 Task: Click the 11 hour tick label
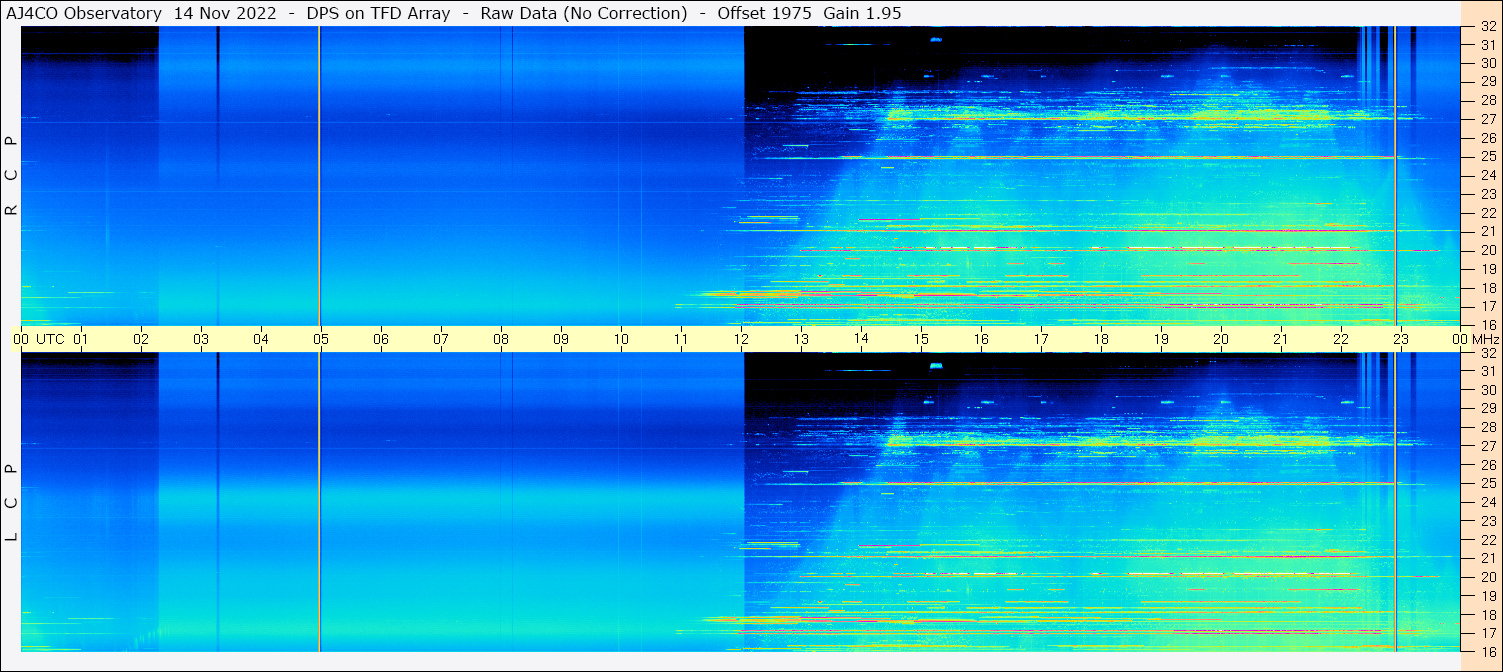[681, 339]
